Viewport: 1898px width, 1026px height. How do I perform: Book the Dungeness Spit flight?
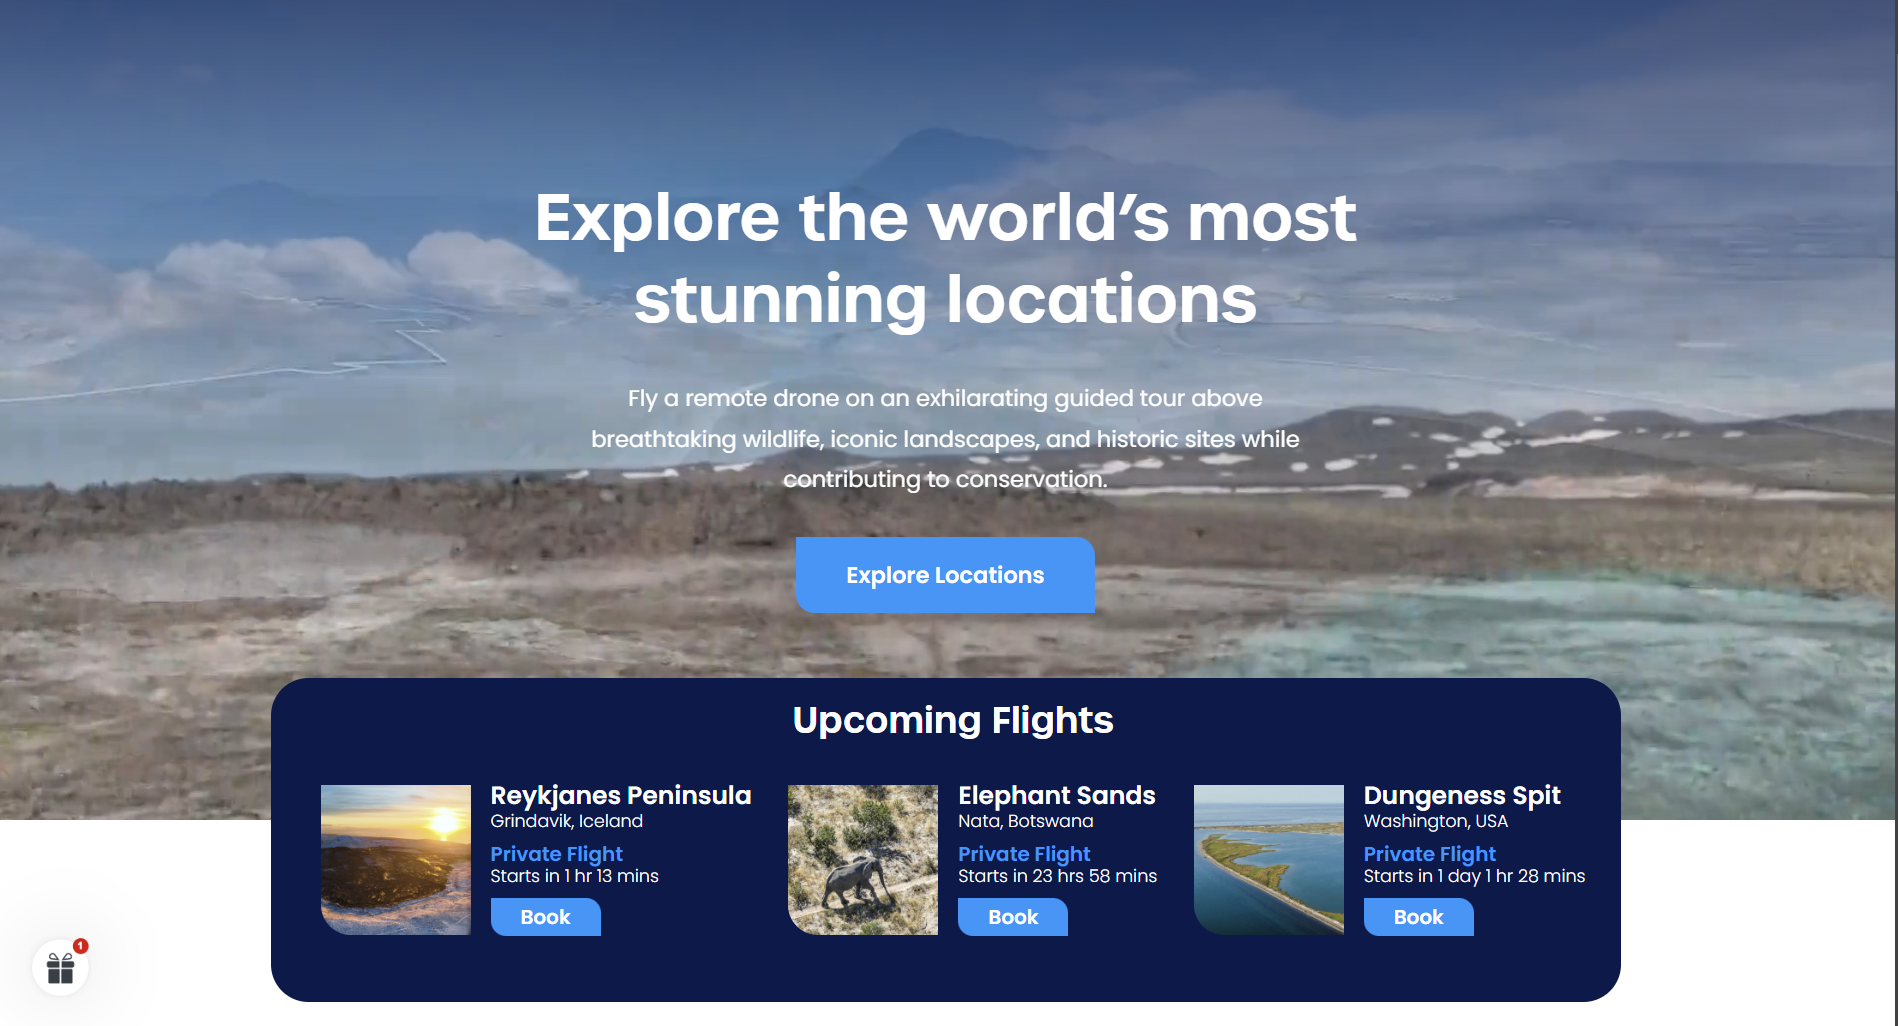1418,917
